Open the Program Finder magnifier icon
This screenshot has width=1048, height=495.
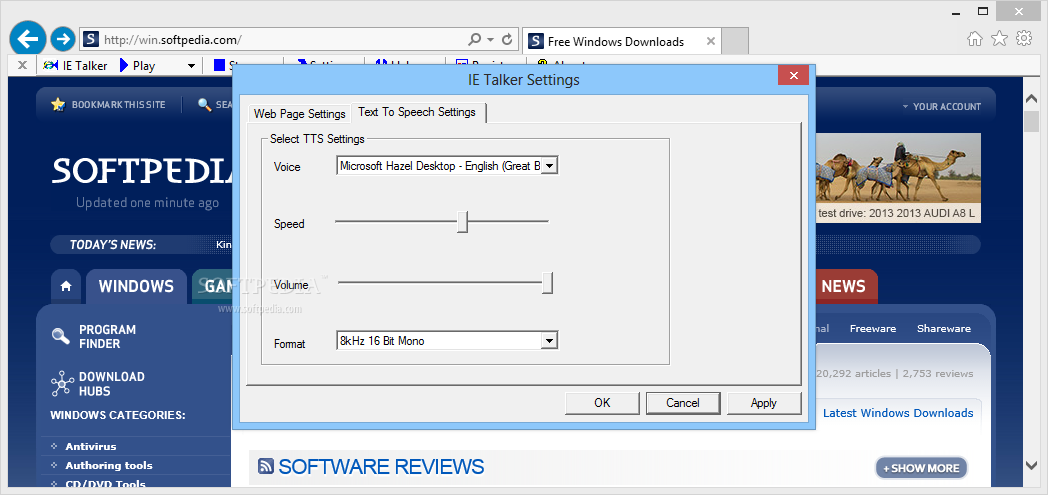[x=61, y=336]
